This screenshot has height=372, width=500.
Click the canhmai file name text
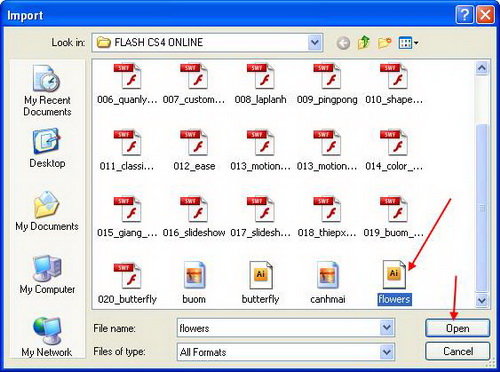[328, 299]
